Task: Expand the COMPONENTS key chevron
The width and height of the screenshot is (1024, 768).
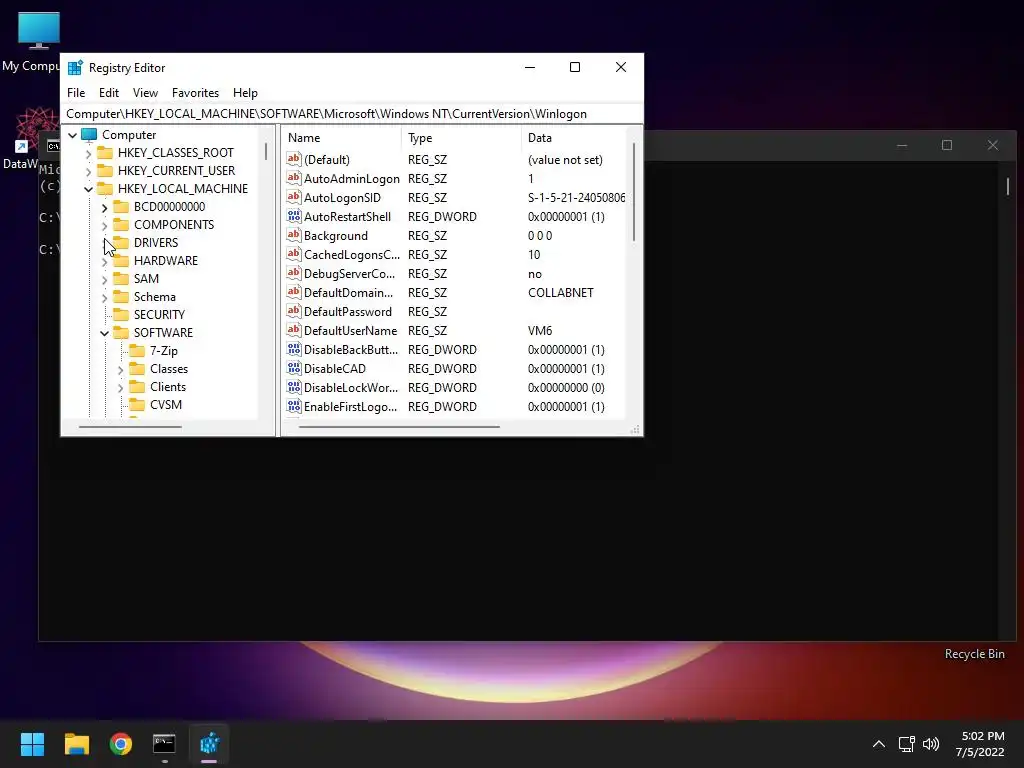Action: tap(104, 225)
